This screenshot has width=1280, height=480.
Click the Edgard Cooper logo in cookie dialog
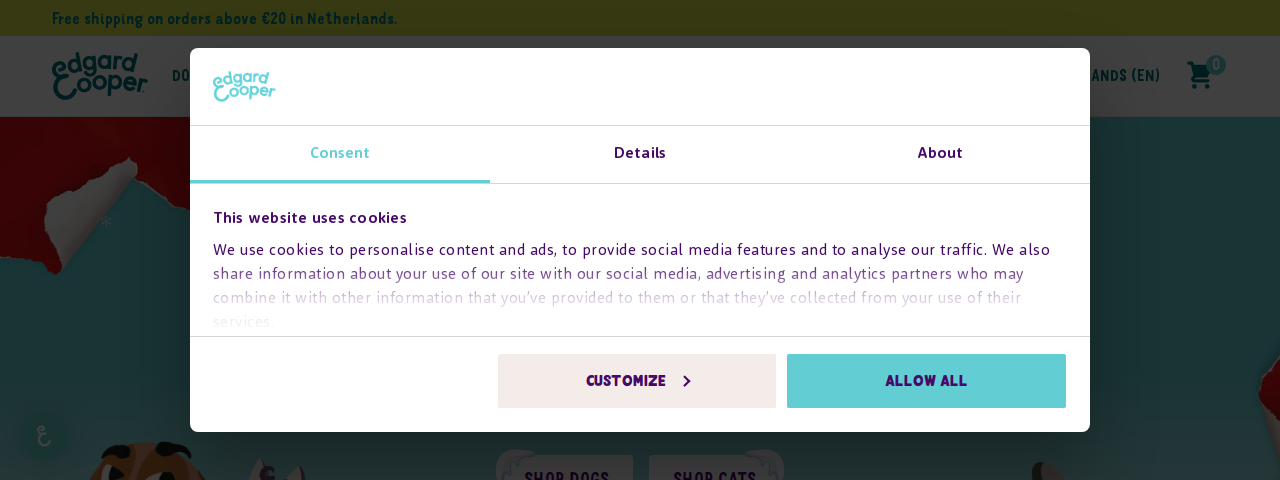[244, 86]
